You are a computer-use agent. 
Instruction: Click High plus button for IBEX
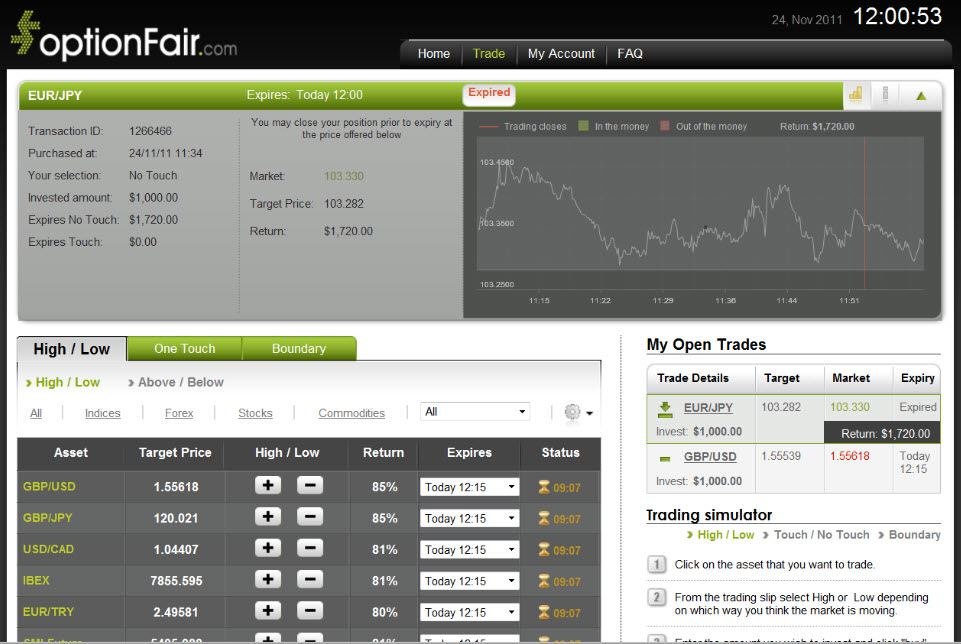[x=268, y=579]
